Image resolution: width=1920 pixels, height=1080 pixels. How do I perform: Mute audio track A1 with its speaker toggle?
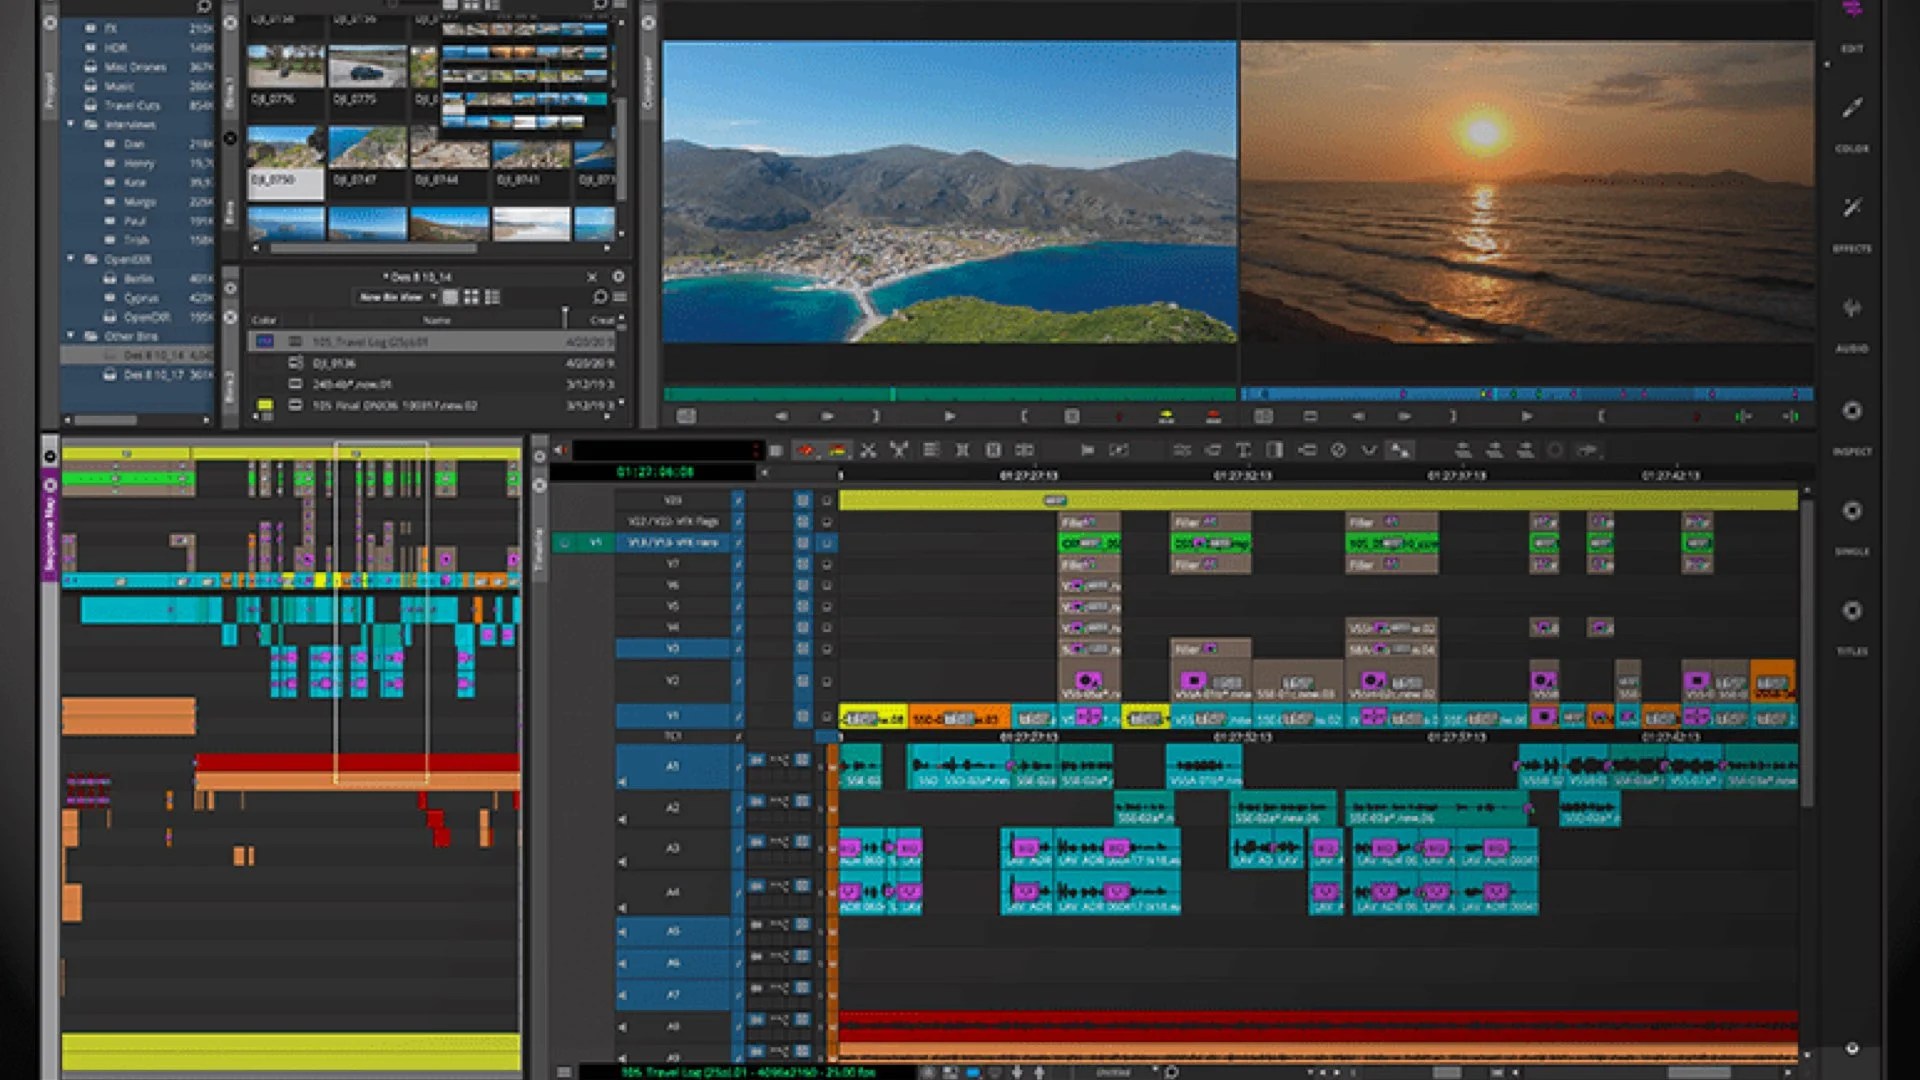[x=622, y=780]
